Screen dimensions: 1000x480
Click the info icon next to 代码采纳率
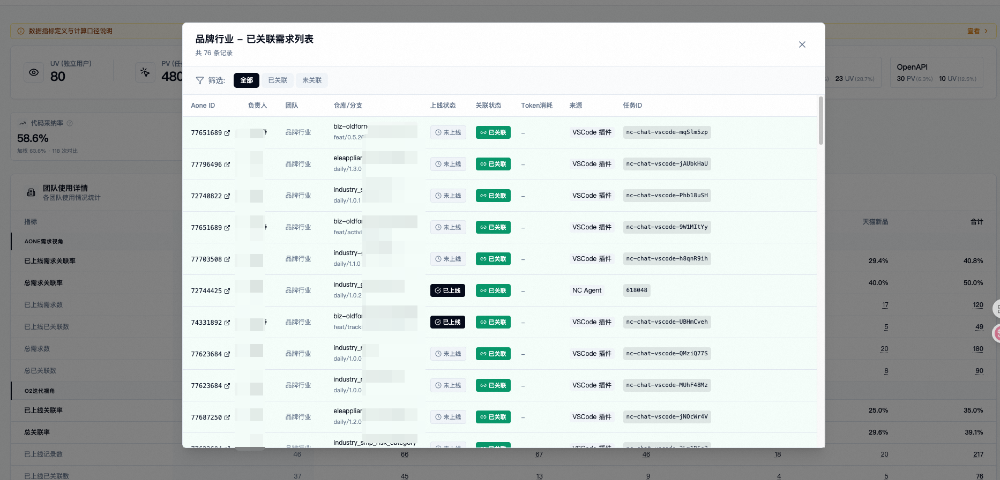(x=70, y=123)
